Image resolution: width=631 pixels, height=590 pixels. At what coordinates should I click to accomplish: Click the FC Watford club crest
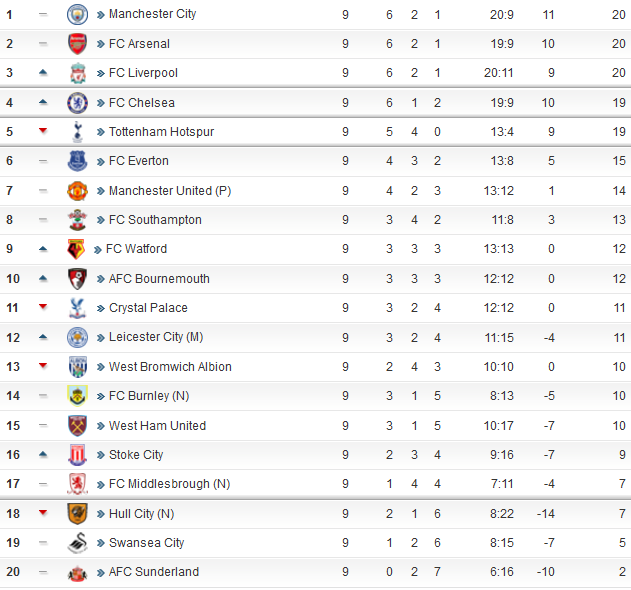click(76, 249)
